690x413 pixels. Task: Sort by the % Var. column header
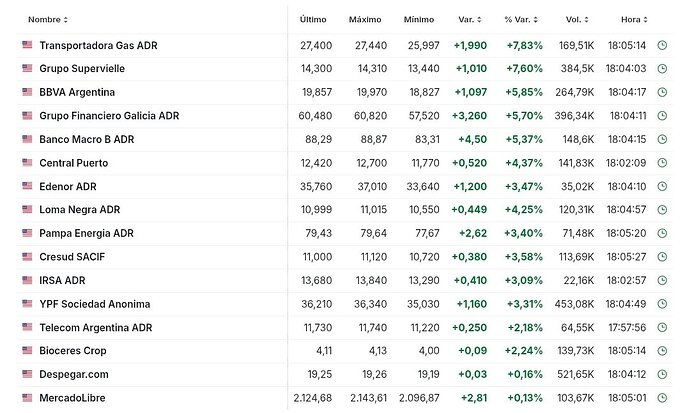[x=521, y=19]
